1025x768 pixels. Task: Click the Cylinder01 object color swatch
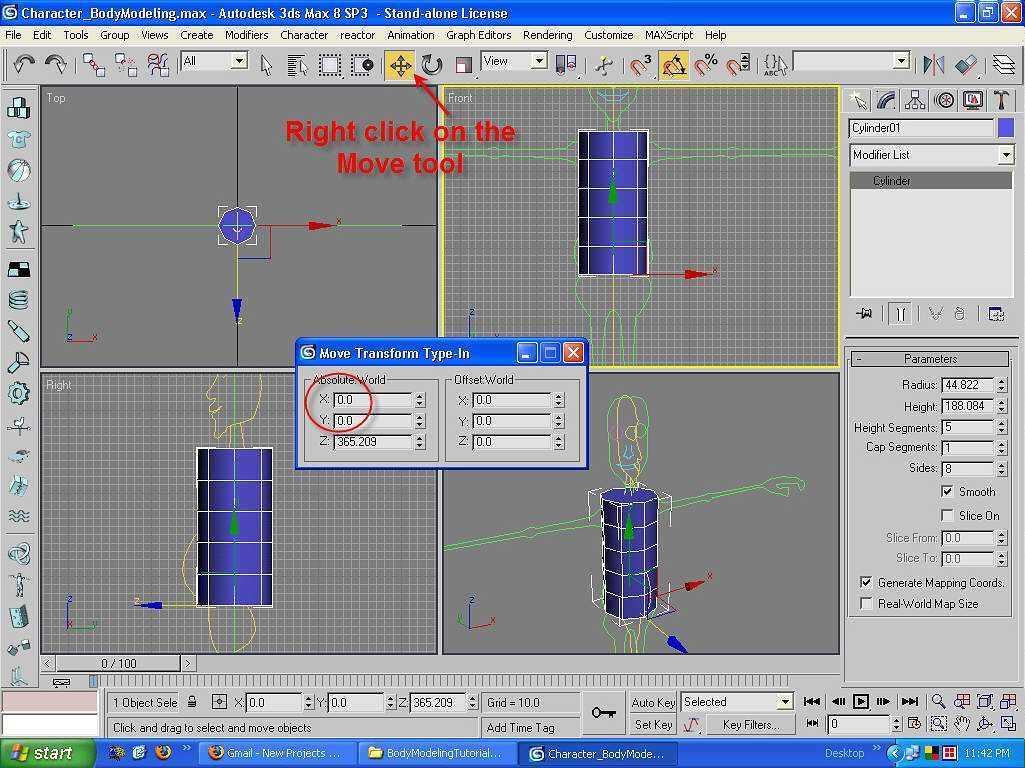pyautogui.click(x=1006, y=128)
